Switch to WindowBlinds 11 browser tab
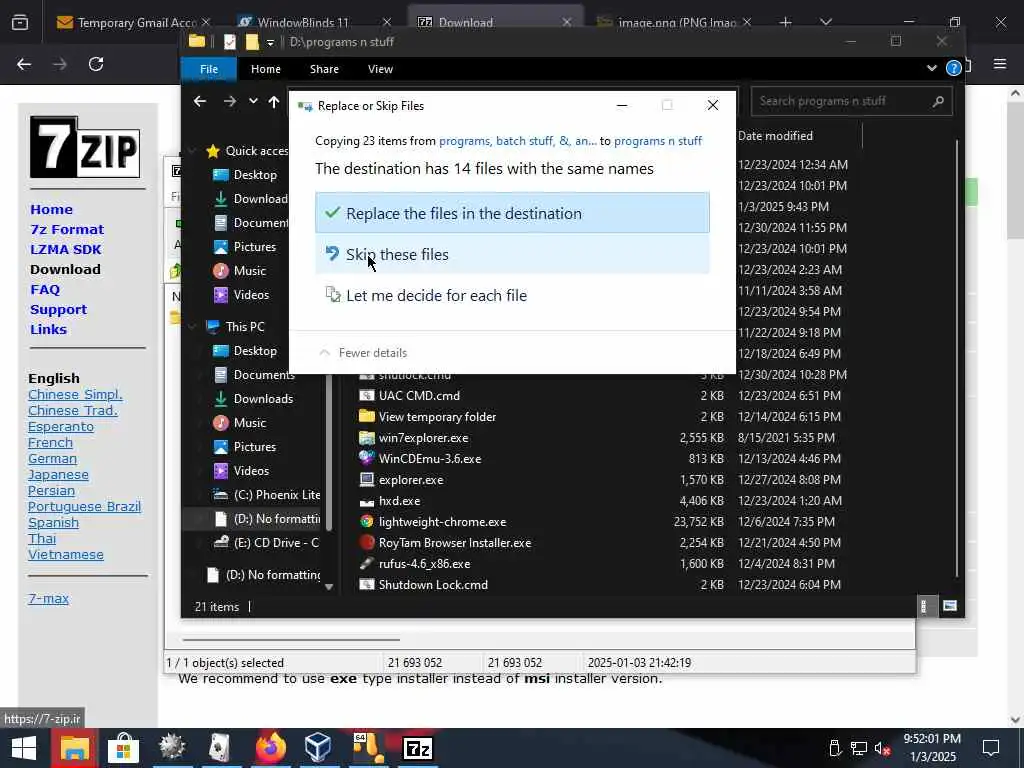Viewport: 1024px width, 768px height. pyautogui.click(x=312, y=22)
